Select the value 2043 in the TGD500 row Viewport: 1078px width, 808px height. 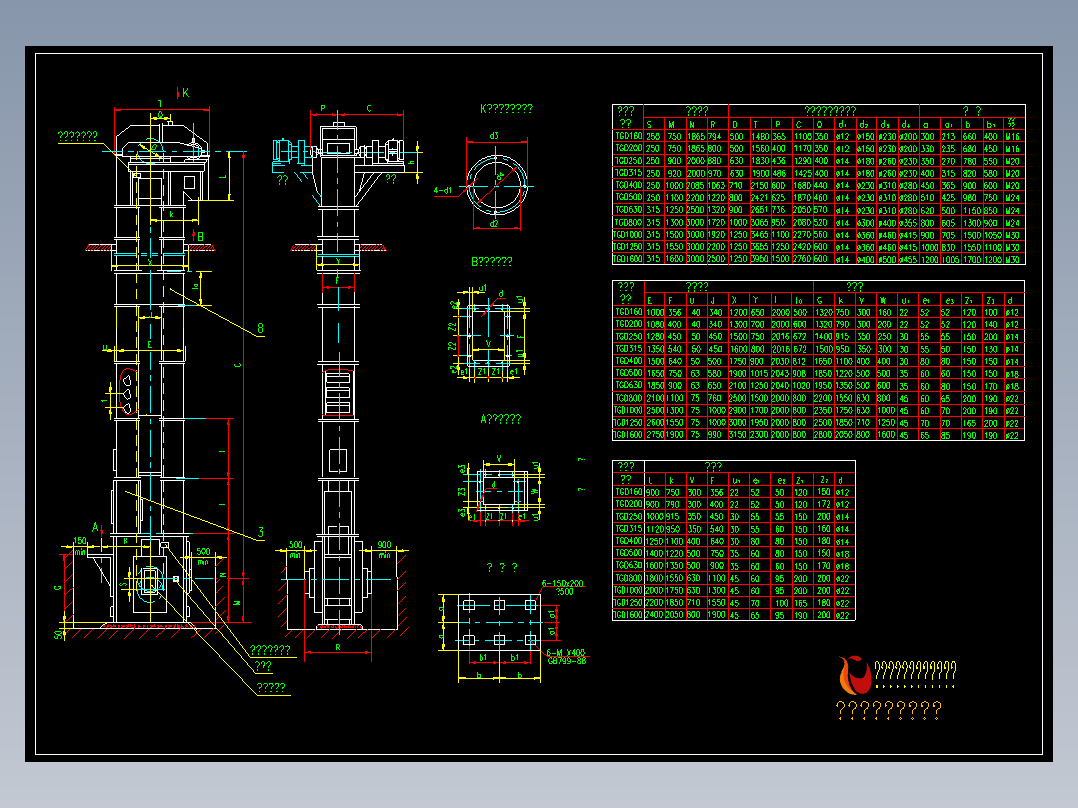pos(780,373)
